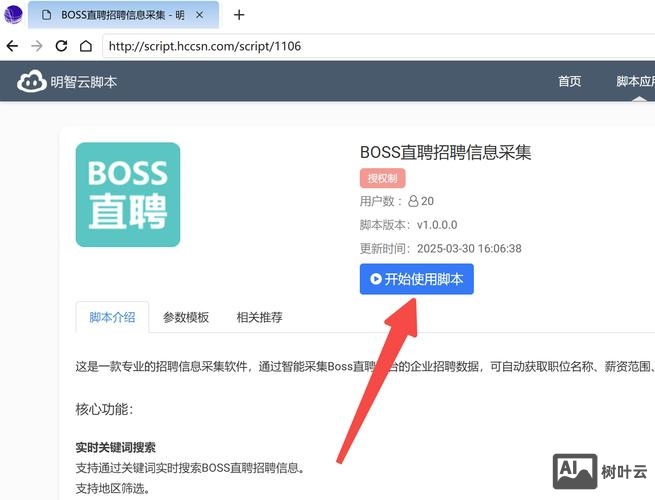Image resolution: width=655 pixels, height=500 pixels.
Task: Click the user count person icon
Action: 413,201
